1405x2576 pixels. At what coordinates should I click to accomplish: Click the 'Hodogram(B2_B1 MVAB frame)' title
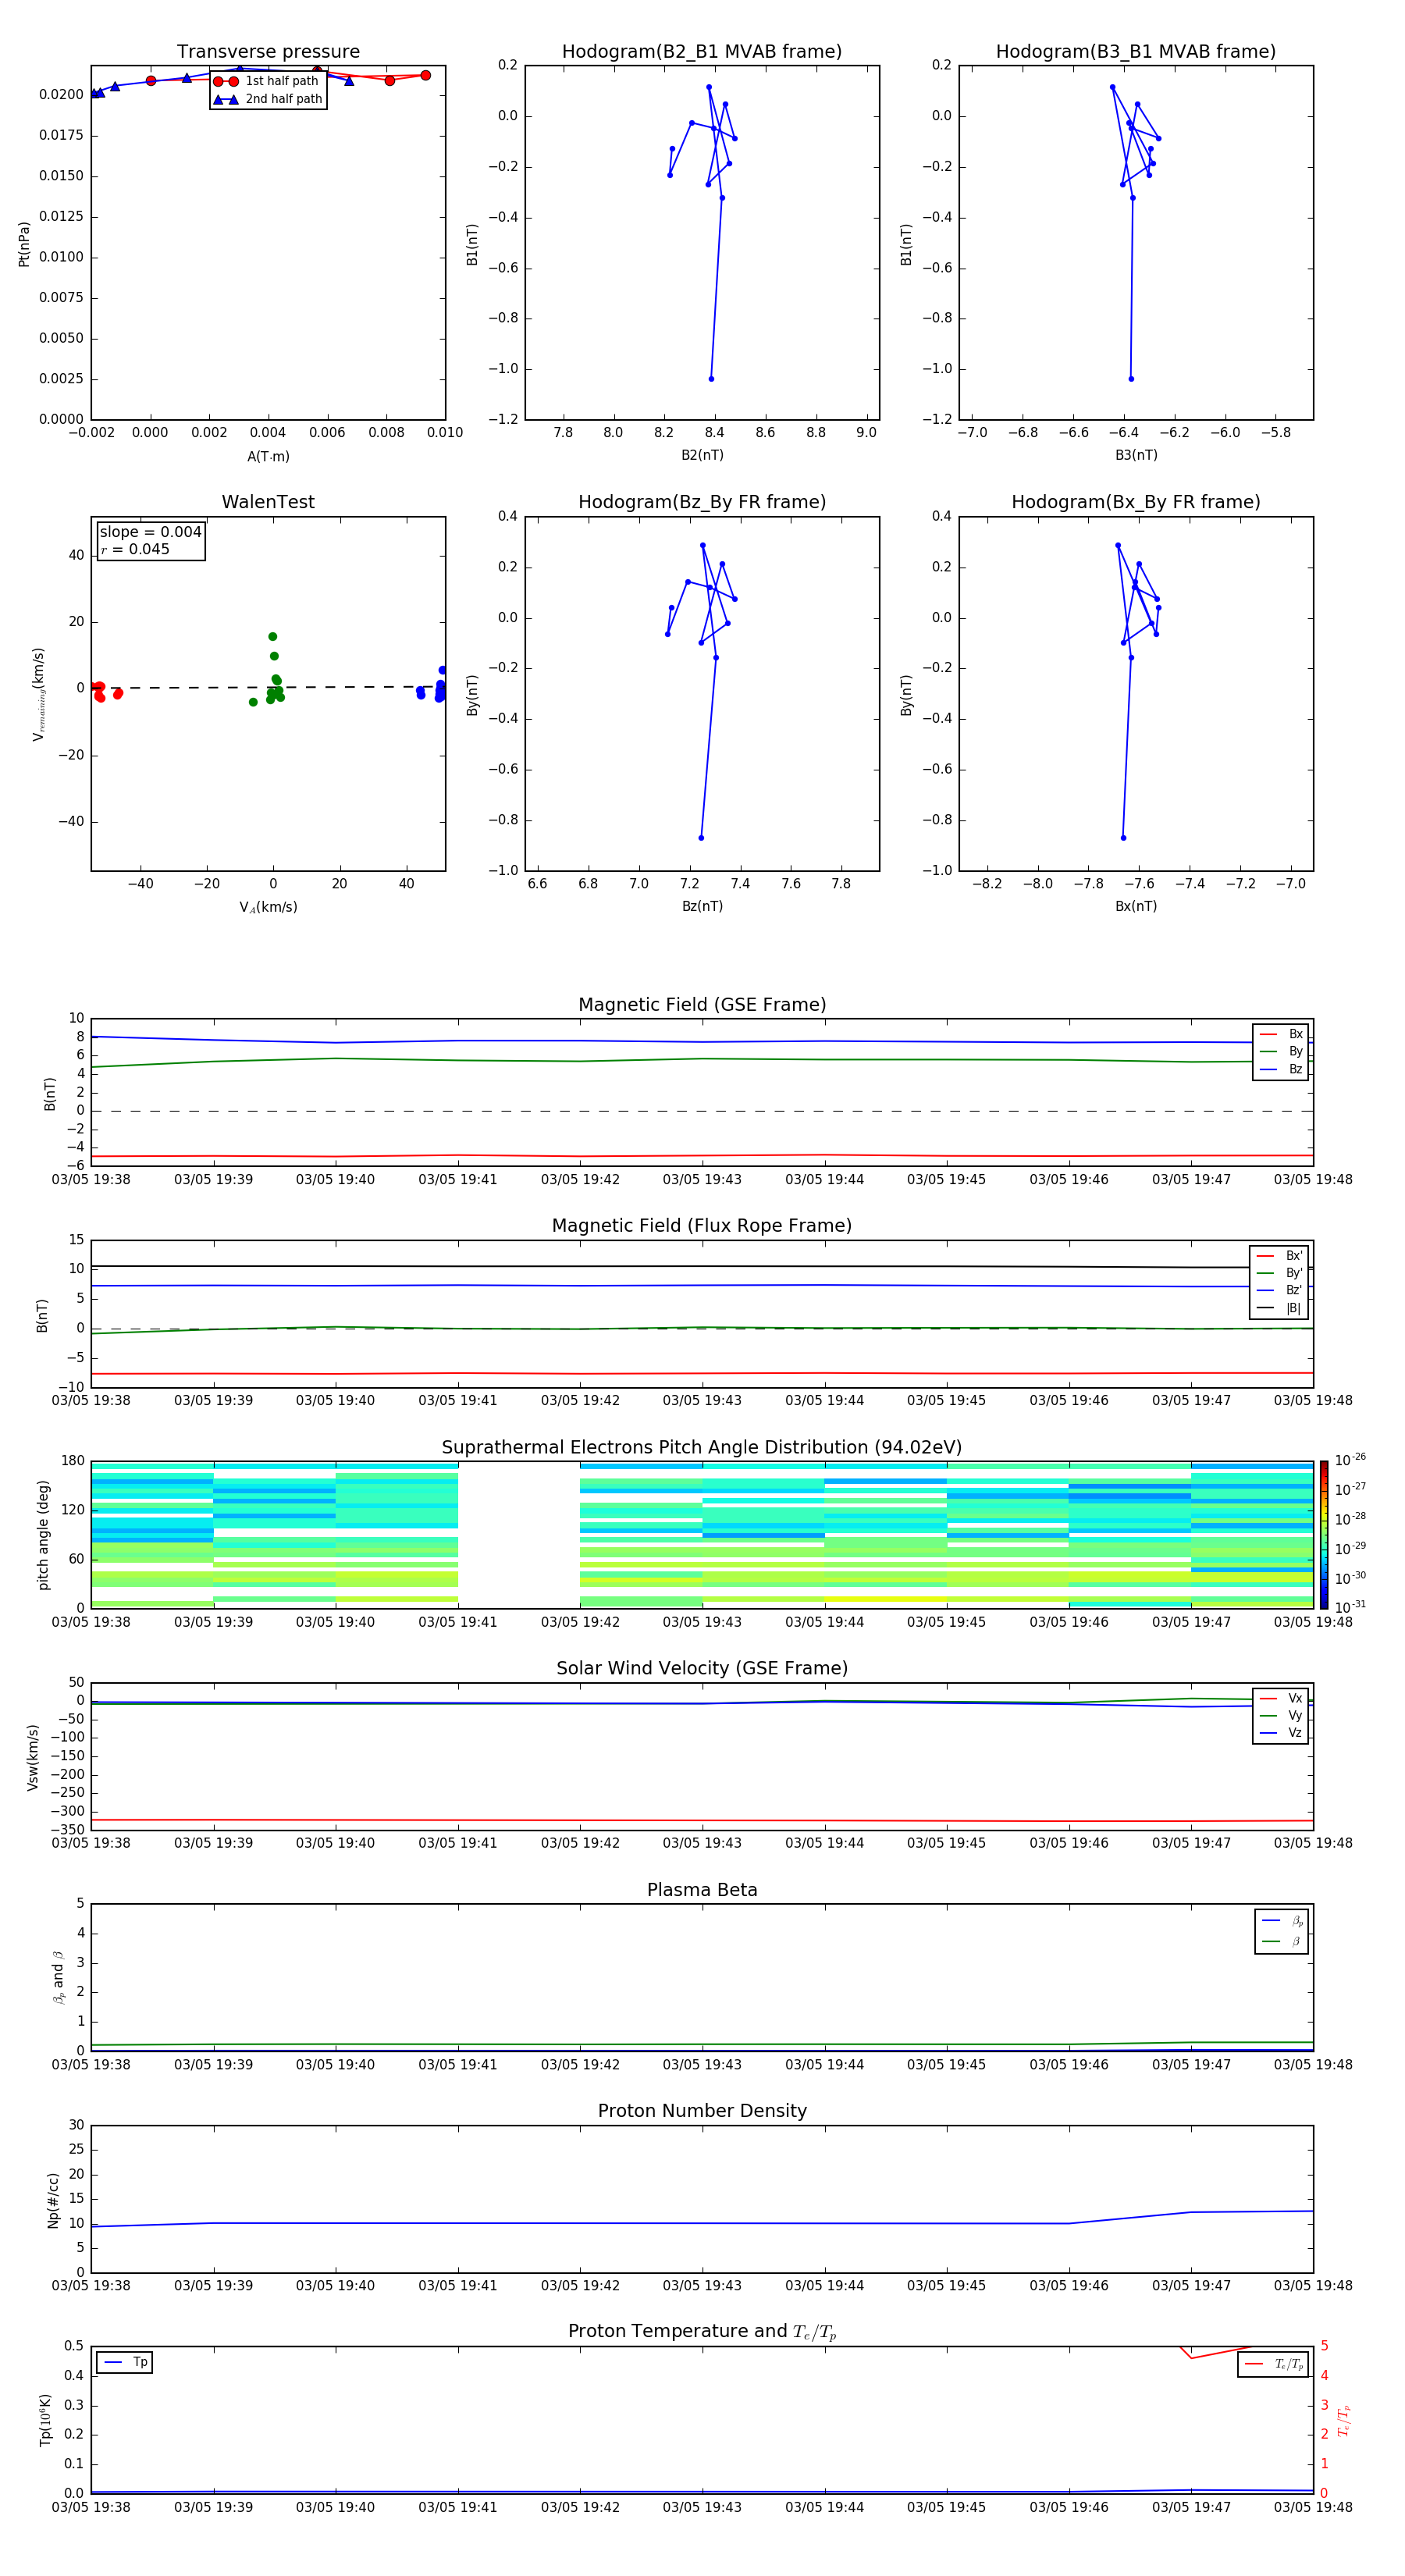click(x=702, y=51)
